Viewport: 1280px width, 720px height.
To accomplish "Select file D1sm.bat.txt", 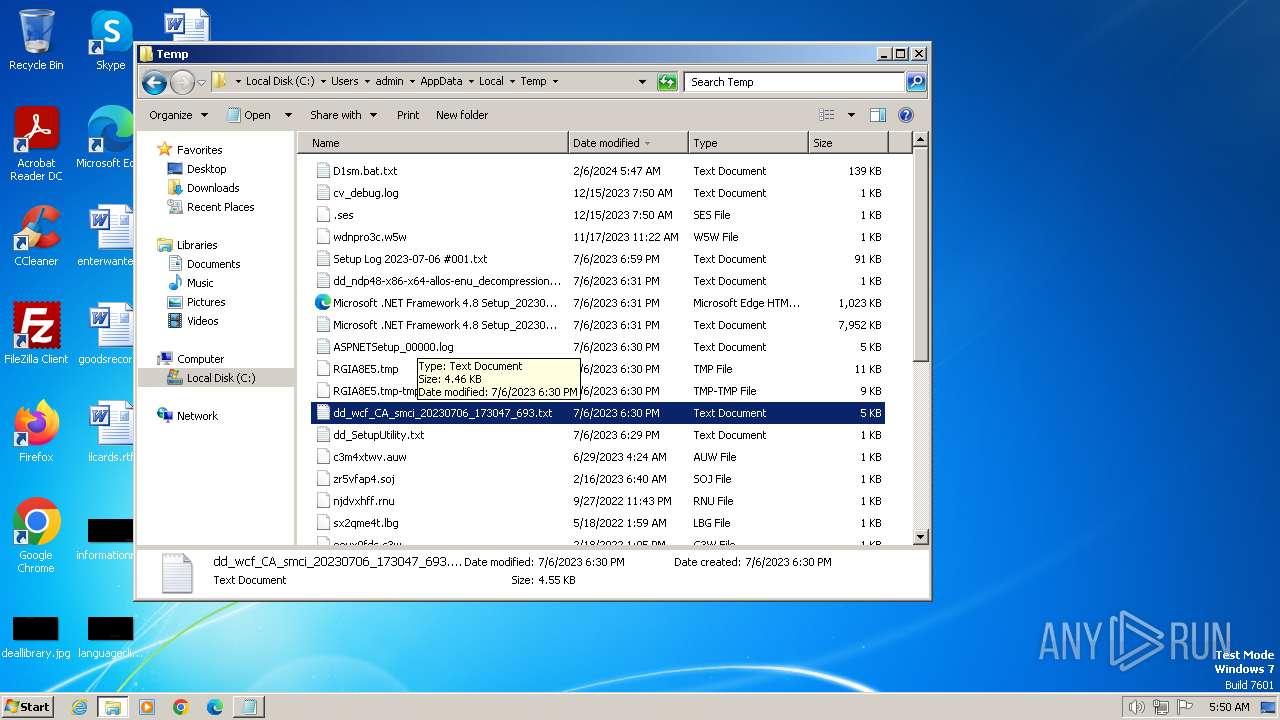I will [x=598, y=171].
